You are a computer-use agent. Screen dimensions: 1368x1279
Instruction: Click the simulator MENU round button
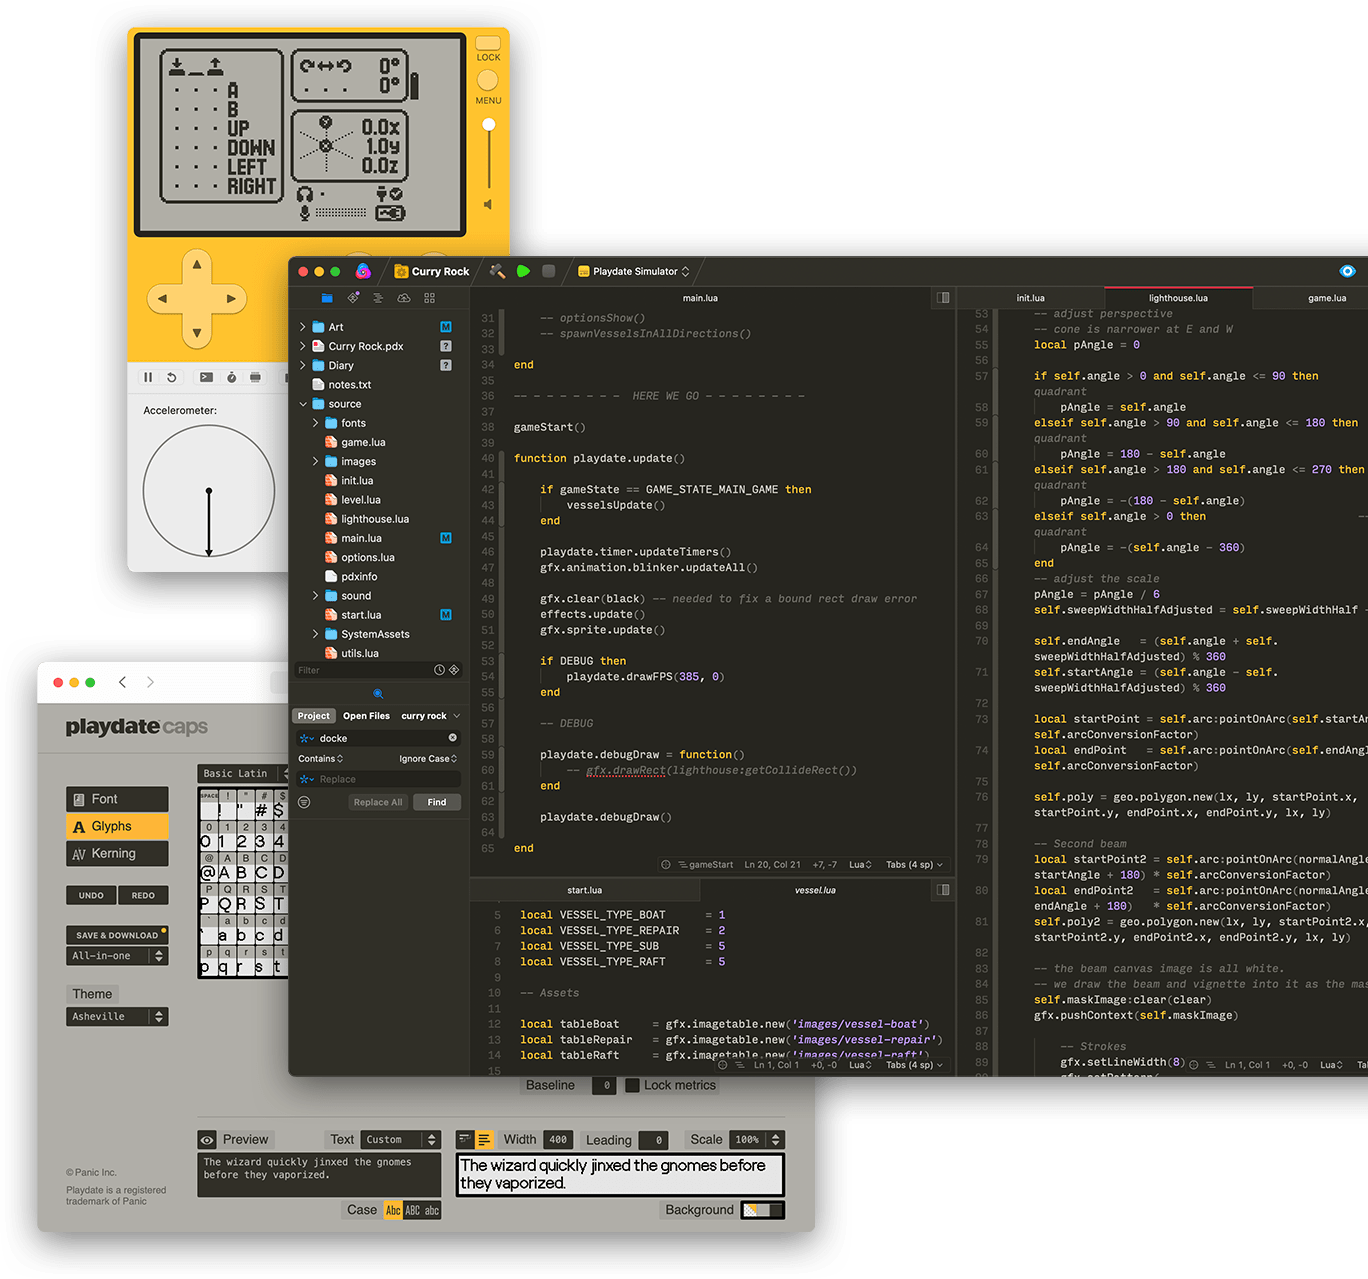(488, 80)
